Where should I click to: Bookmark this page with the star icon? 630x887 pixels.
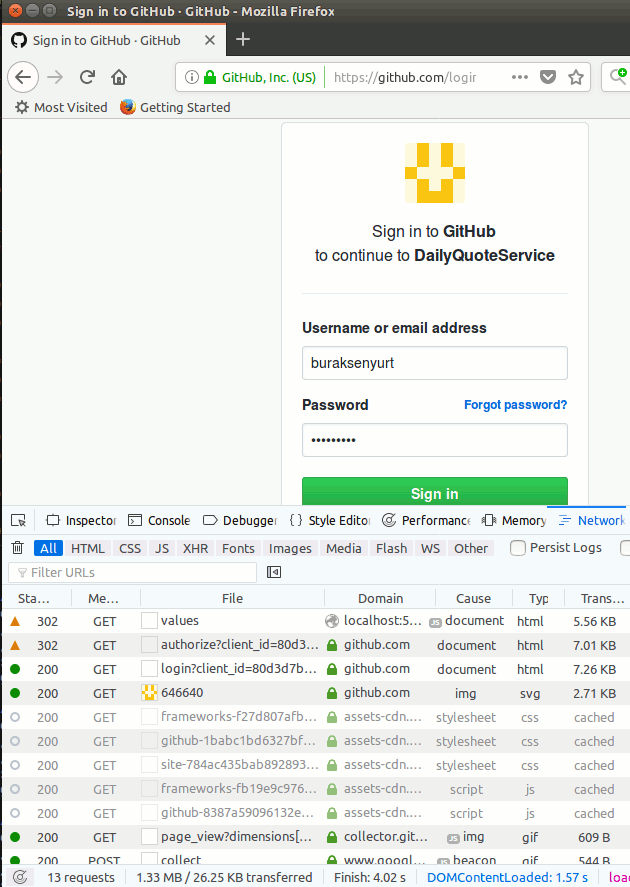[576, 77]
